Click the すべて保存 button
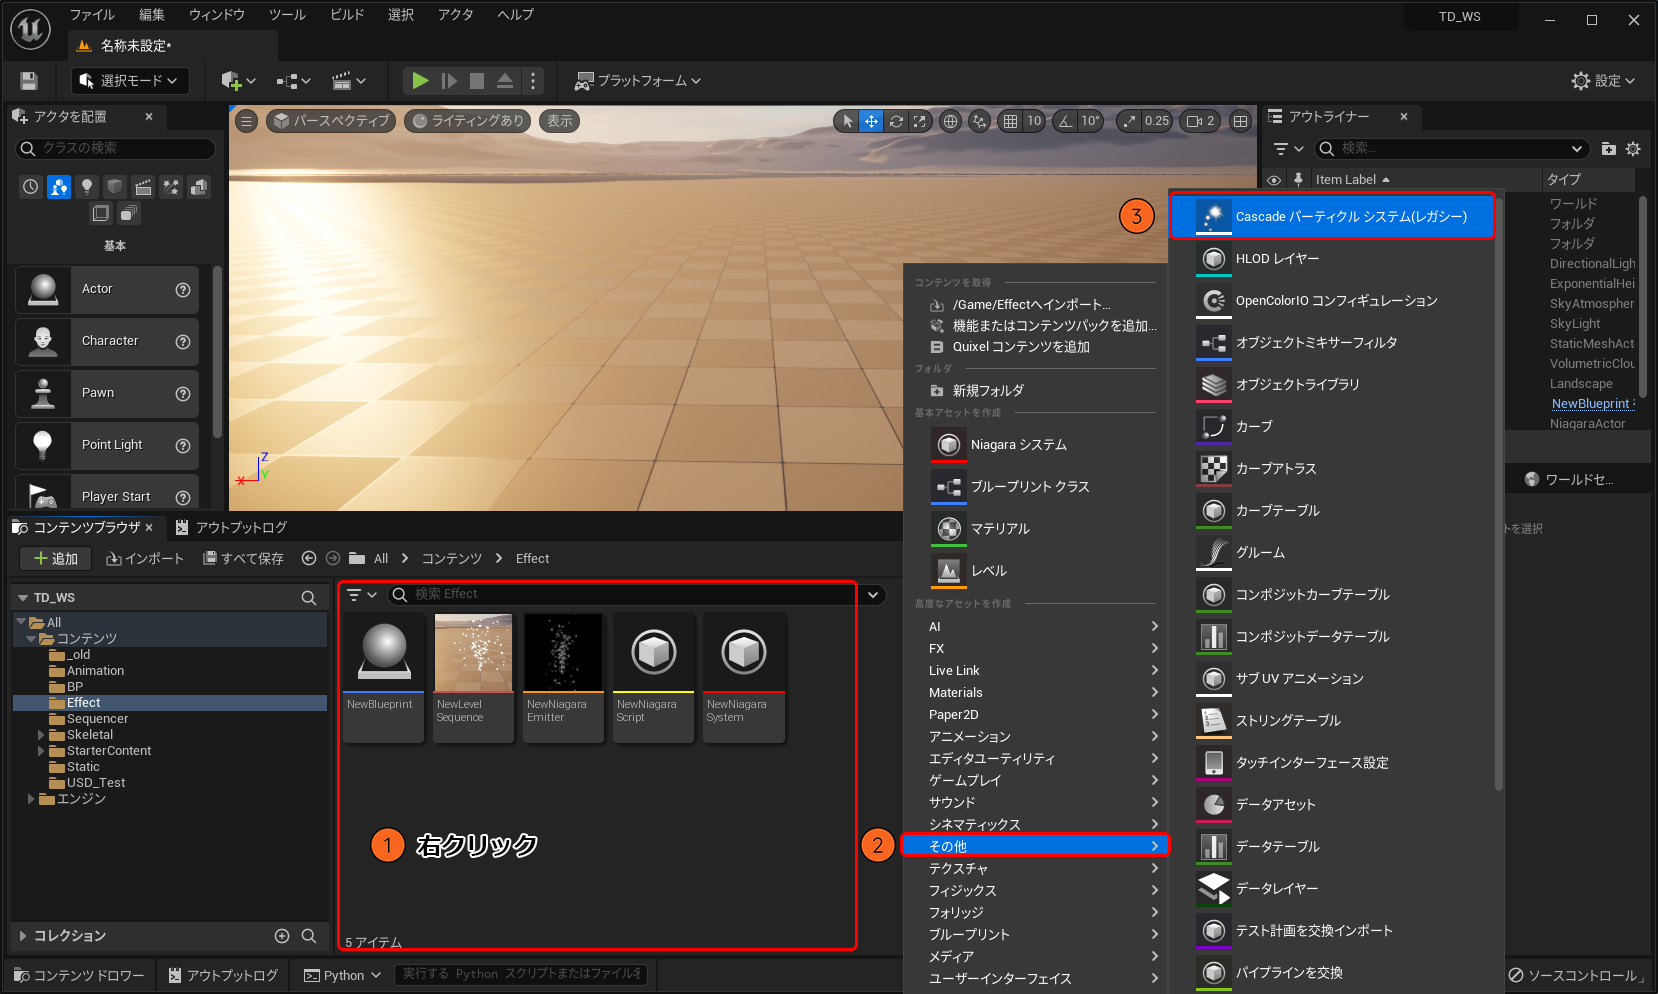1658x994 pixels. tap(243, 559)
